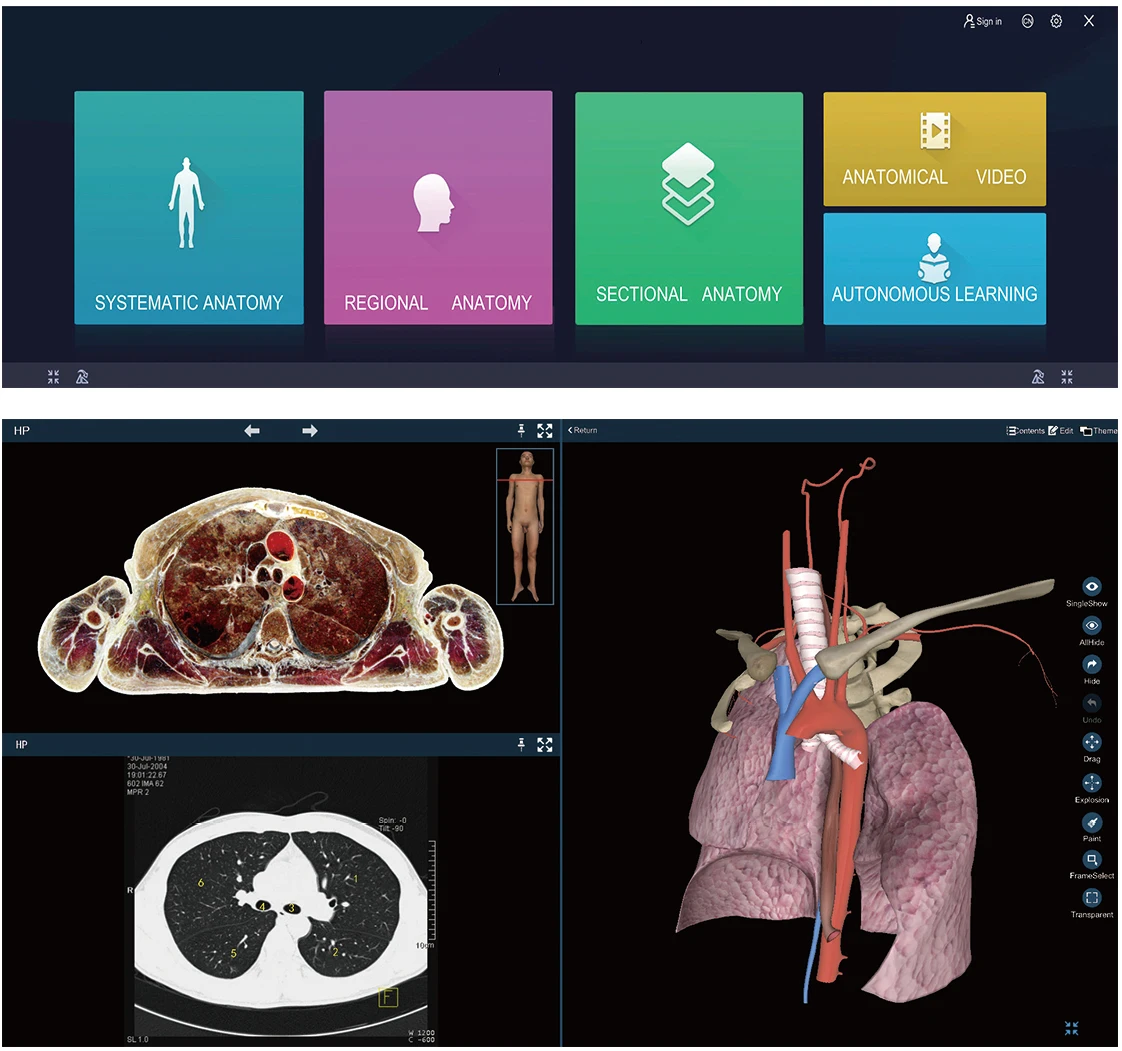Viewport: 1122px width, 1051px height.
Task: Click the body position locator thumbnail
Action: 525,526
